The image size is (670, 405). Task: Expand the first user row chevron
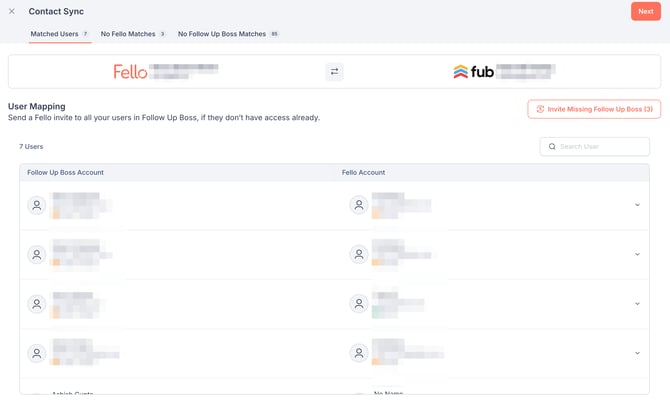[x=637, y=205]
